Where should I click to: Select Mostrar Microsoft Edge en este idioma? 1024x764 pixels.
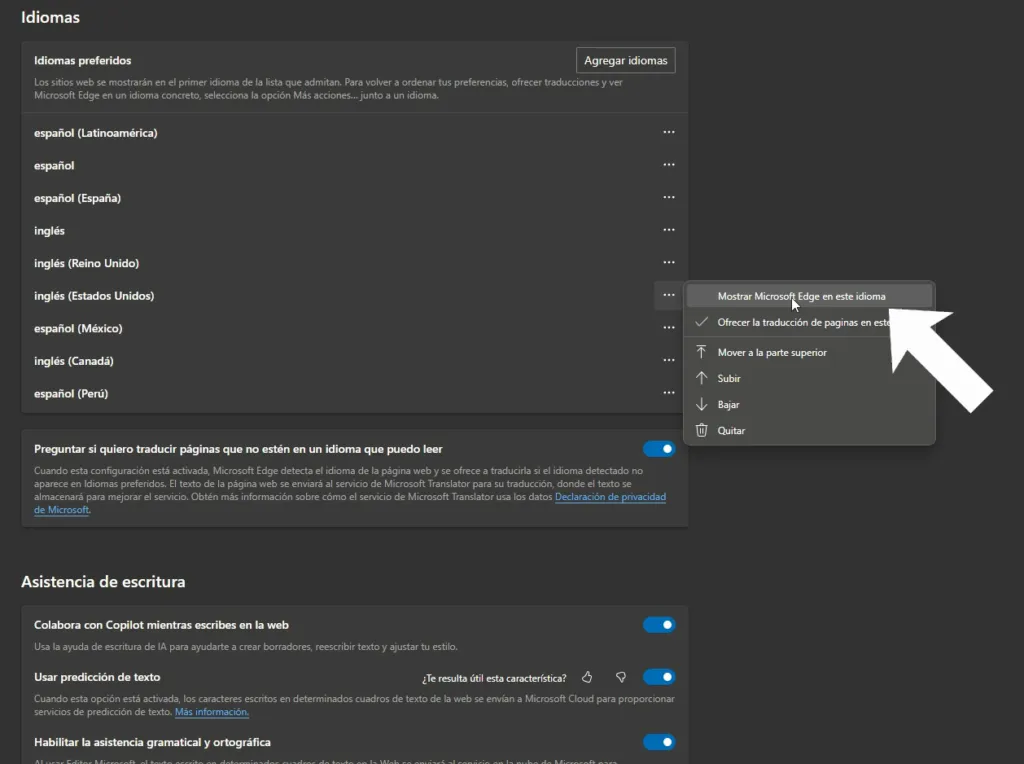tap(809, 296)
